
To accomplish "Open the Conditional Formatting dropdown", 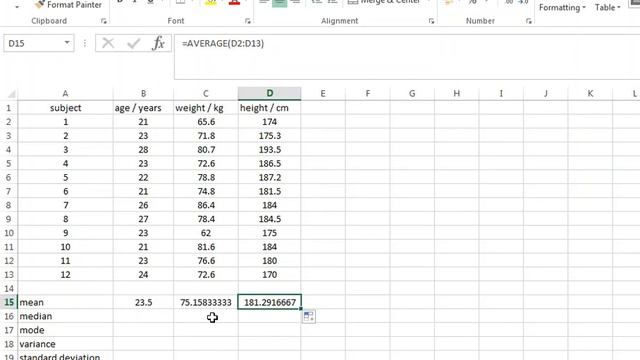I will pos(562,7).
